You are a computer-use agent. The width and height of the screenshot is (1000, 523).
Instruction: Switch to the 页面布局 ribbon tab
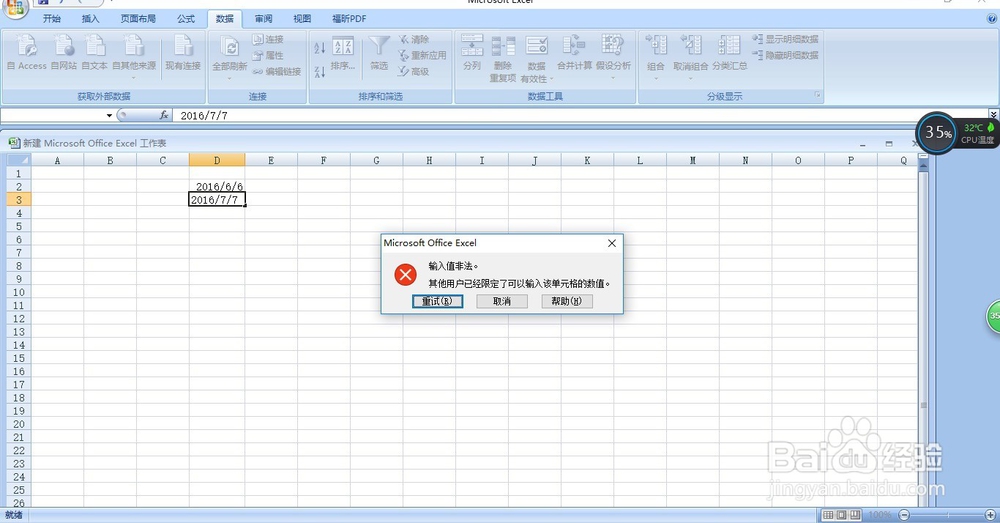tap(138, 18)
